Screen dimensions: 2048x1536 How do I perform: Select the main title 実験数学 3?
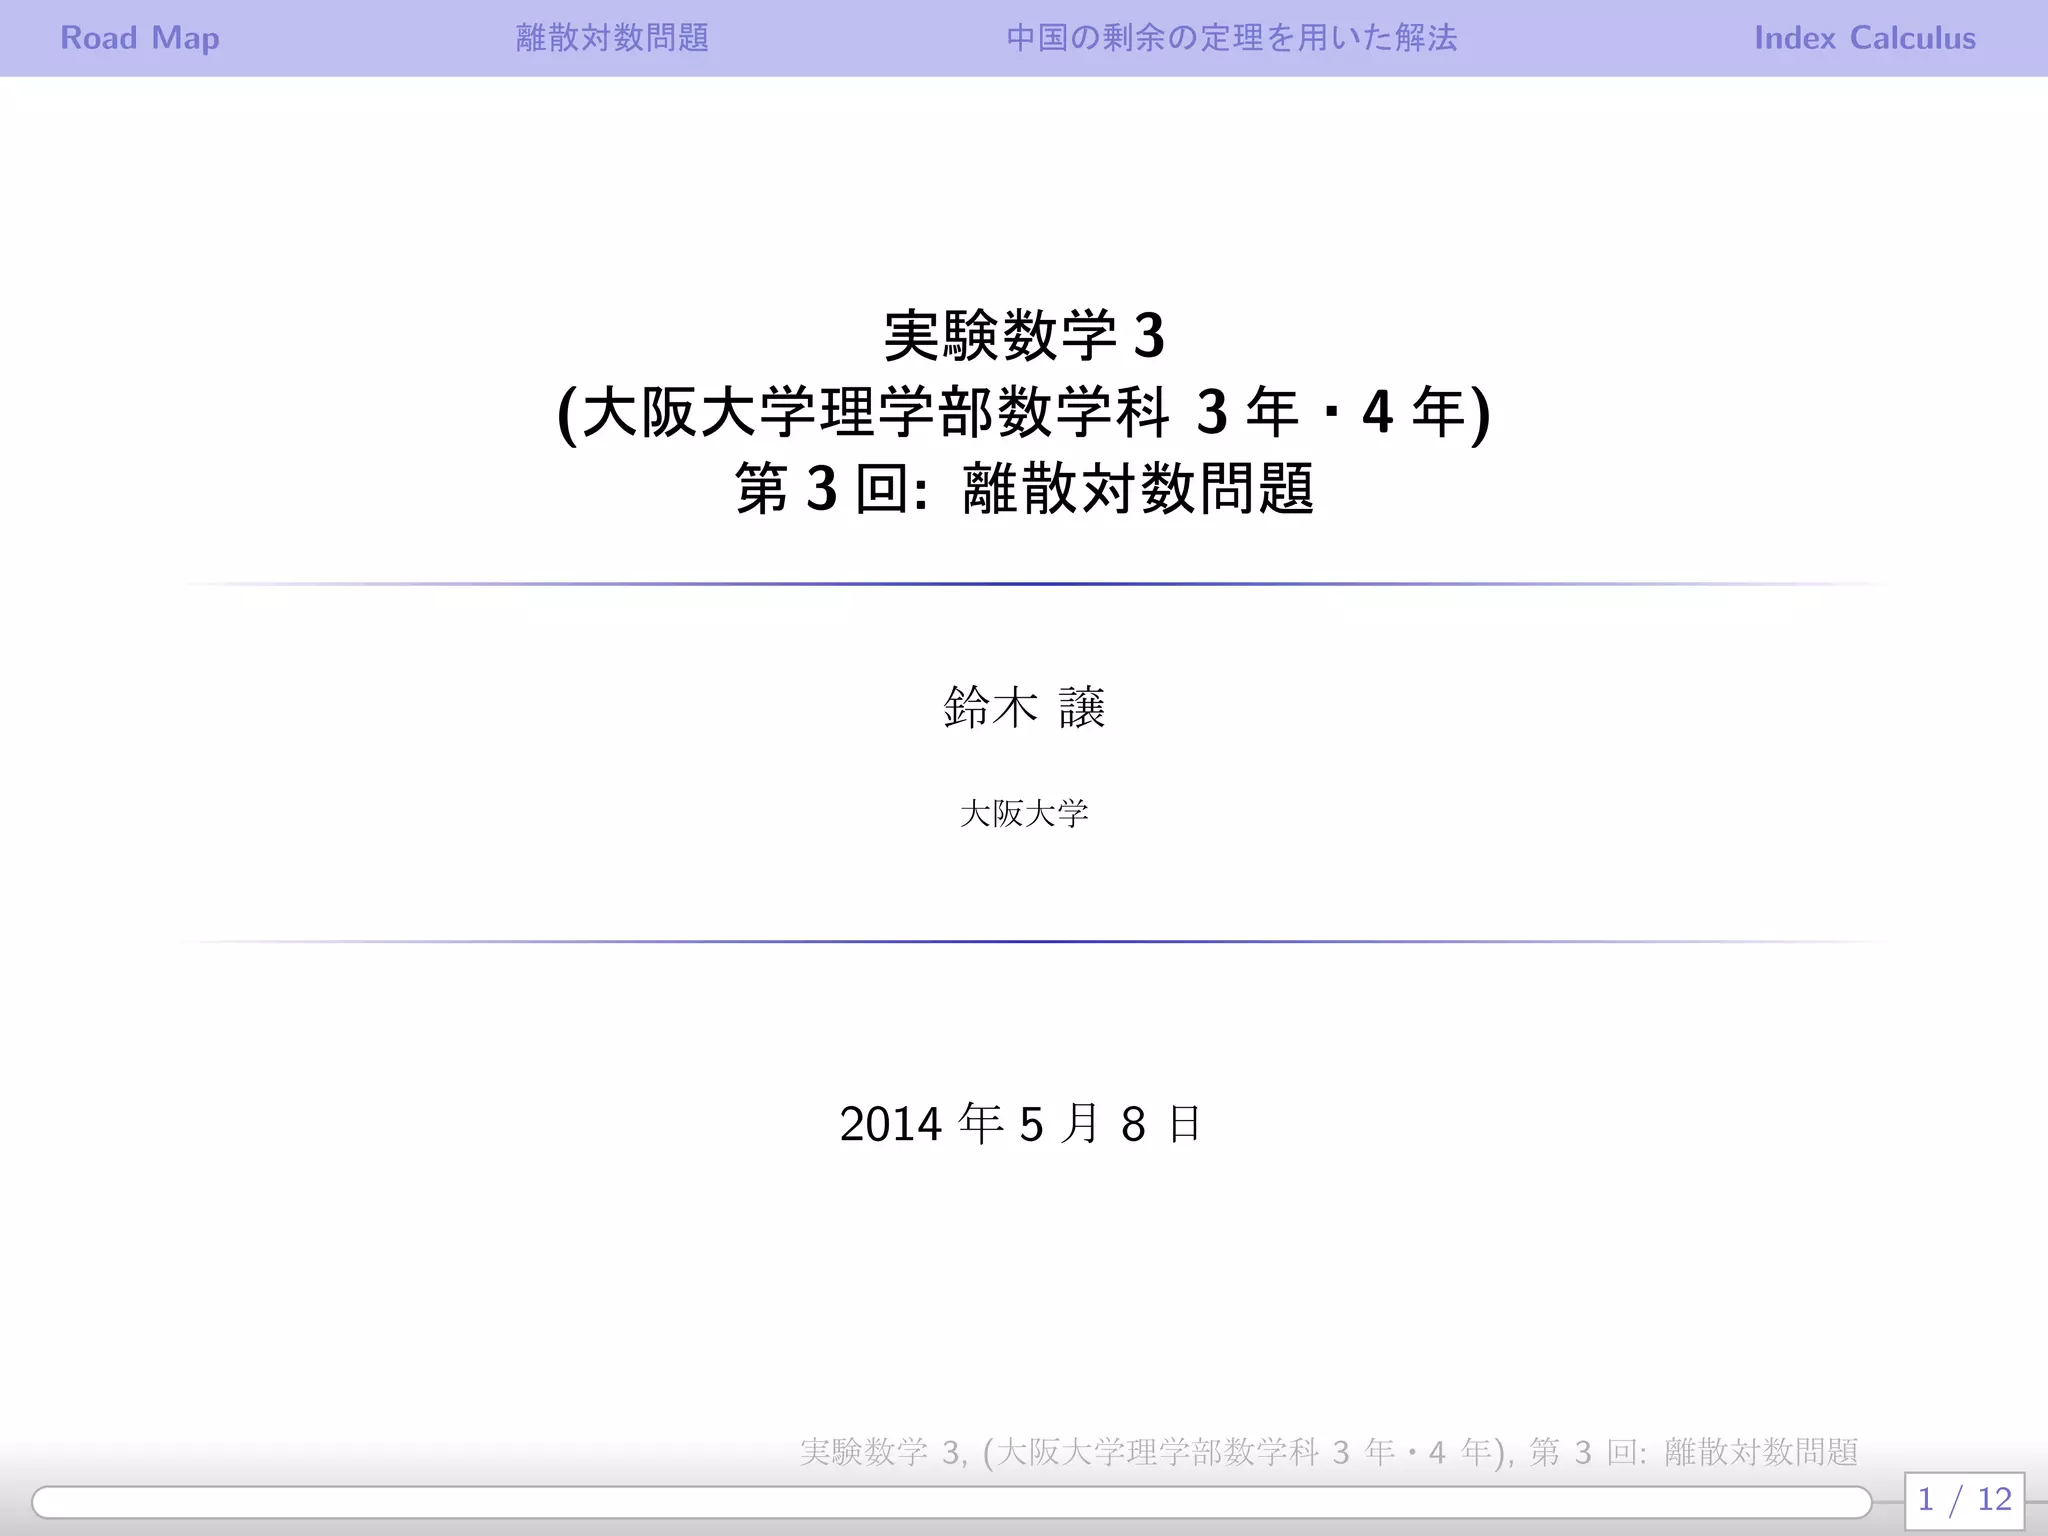[1024, 335]
